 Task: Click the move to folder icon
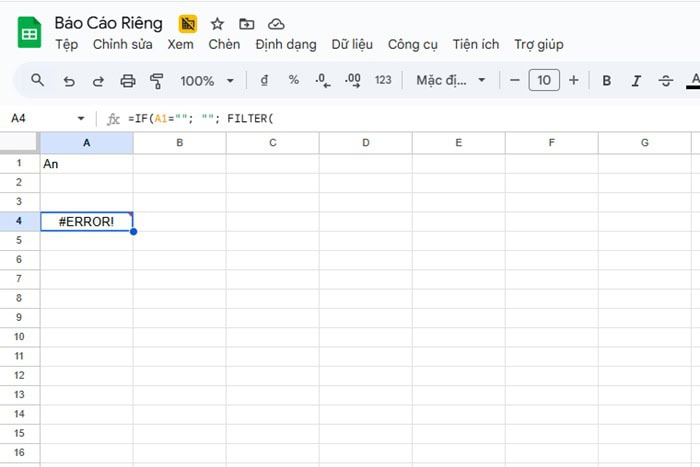tap(247, 23)
